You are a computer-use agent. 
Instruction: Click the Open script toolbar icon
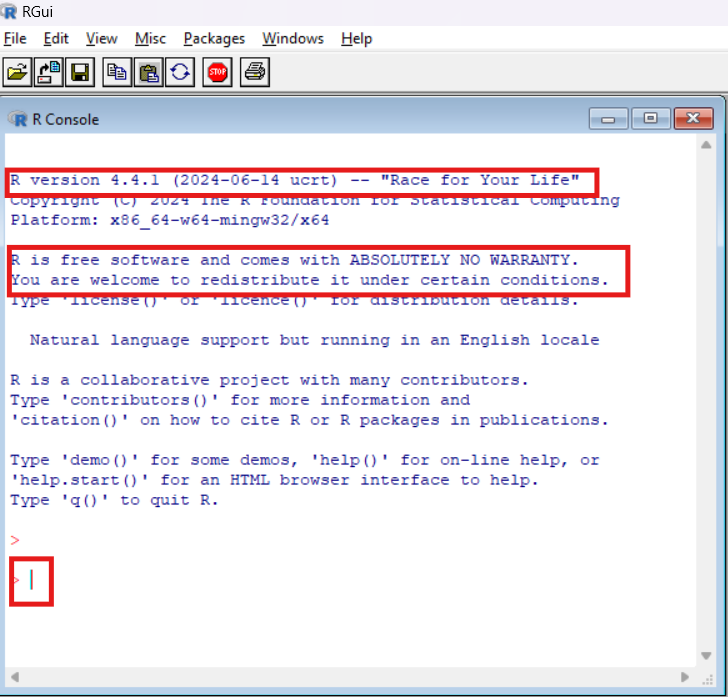(17, 72)
